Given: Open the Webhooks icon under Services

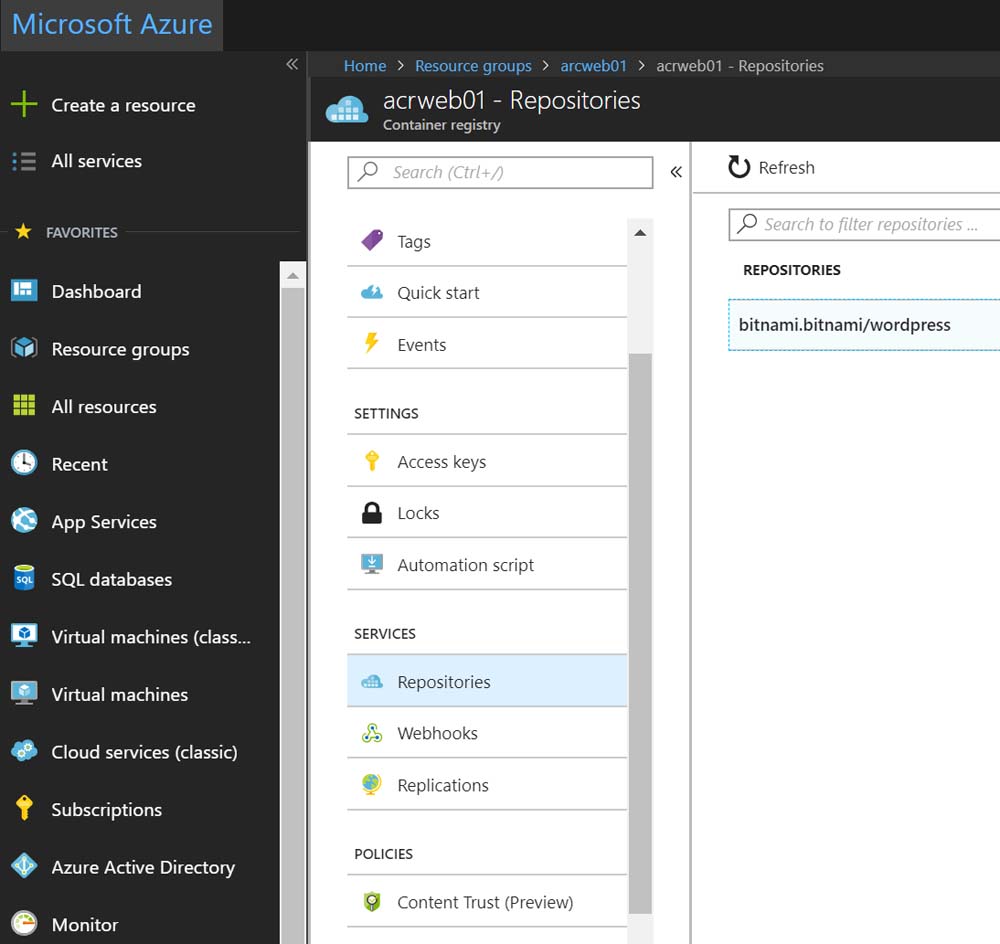Looking at the screenshot, I should 371,733.
